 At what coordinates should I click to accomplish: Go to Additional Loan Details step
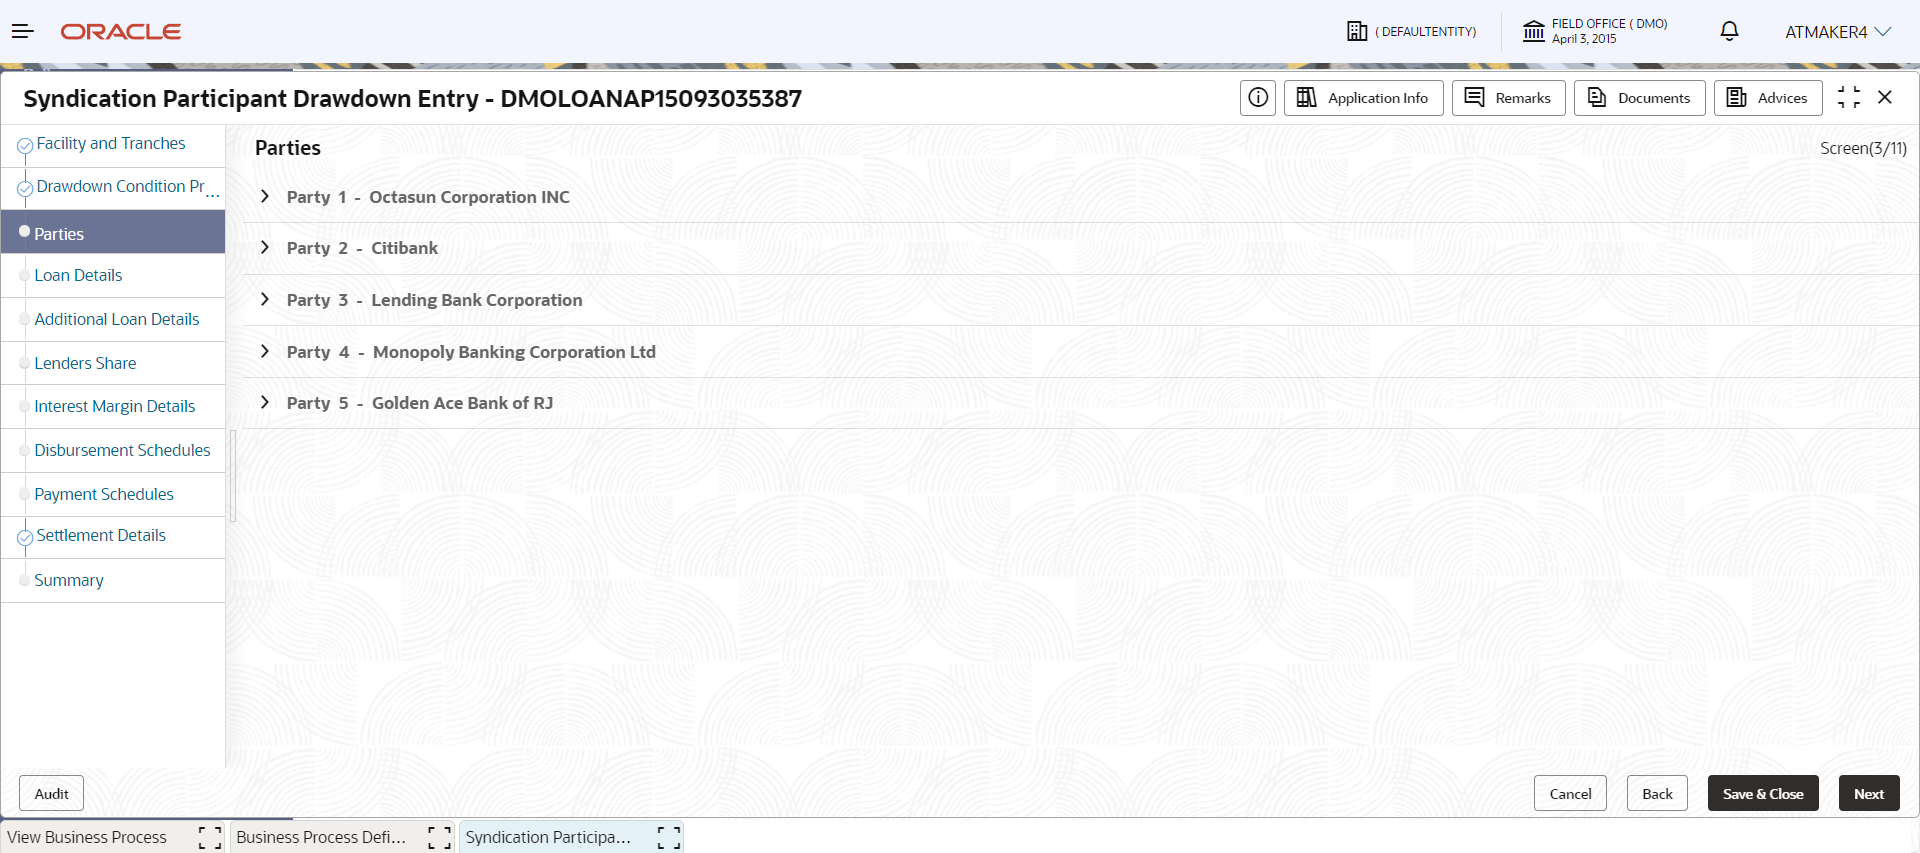pyautogui.click(x=117, y=319)
